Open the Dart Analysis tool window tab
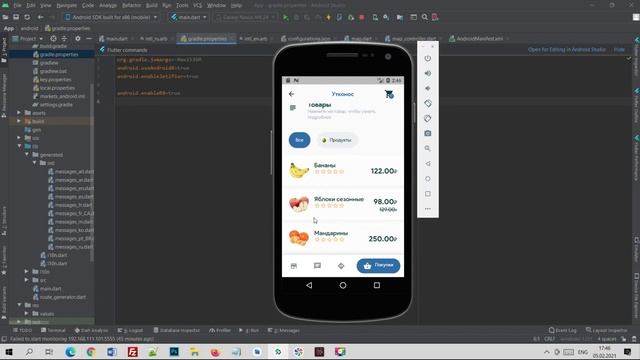This screenshot has height=360, width=640. (91, 330)
